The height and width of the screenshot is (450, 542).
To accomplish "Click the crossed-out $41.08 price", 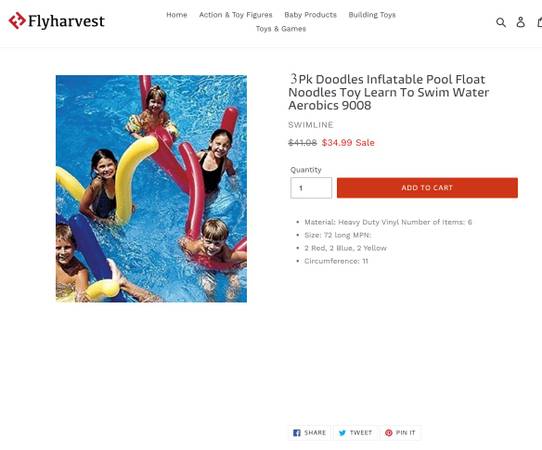I will coord(302,143).
